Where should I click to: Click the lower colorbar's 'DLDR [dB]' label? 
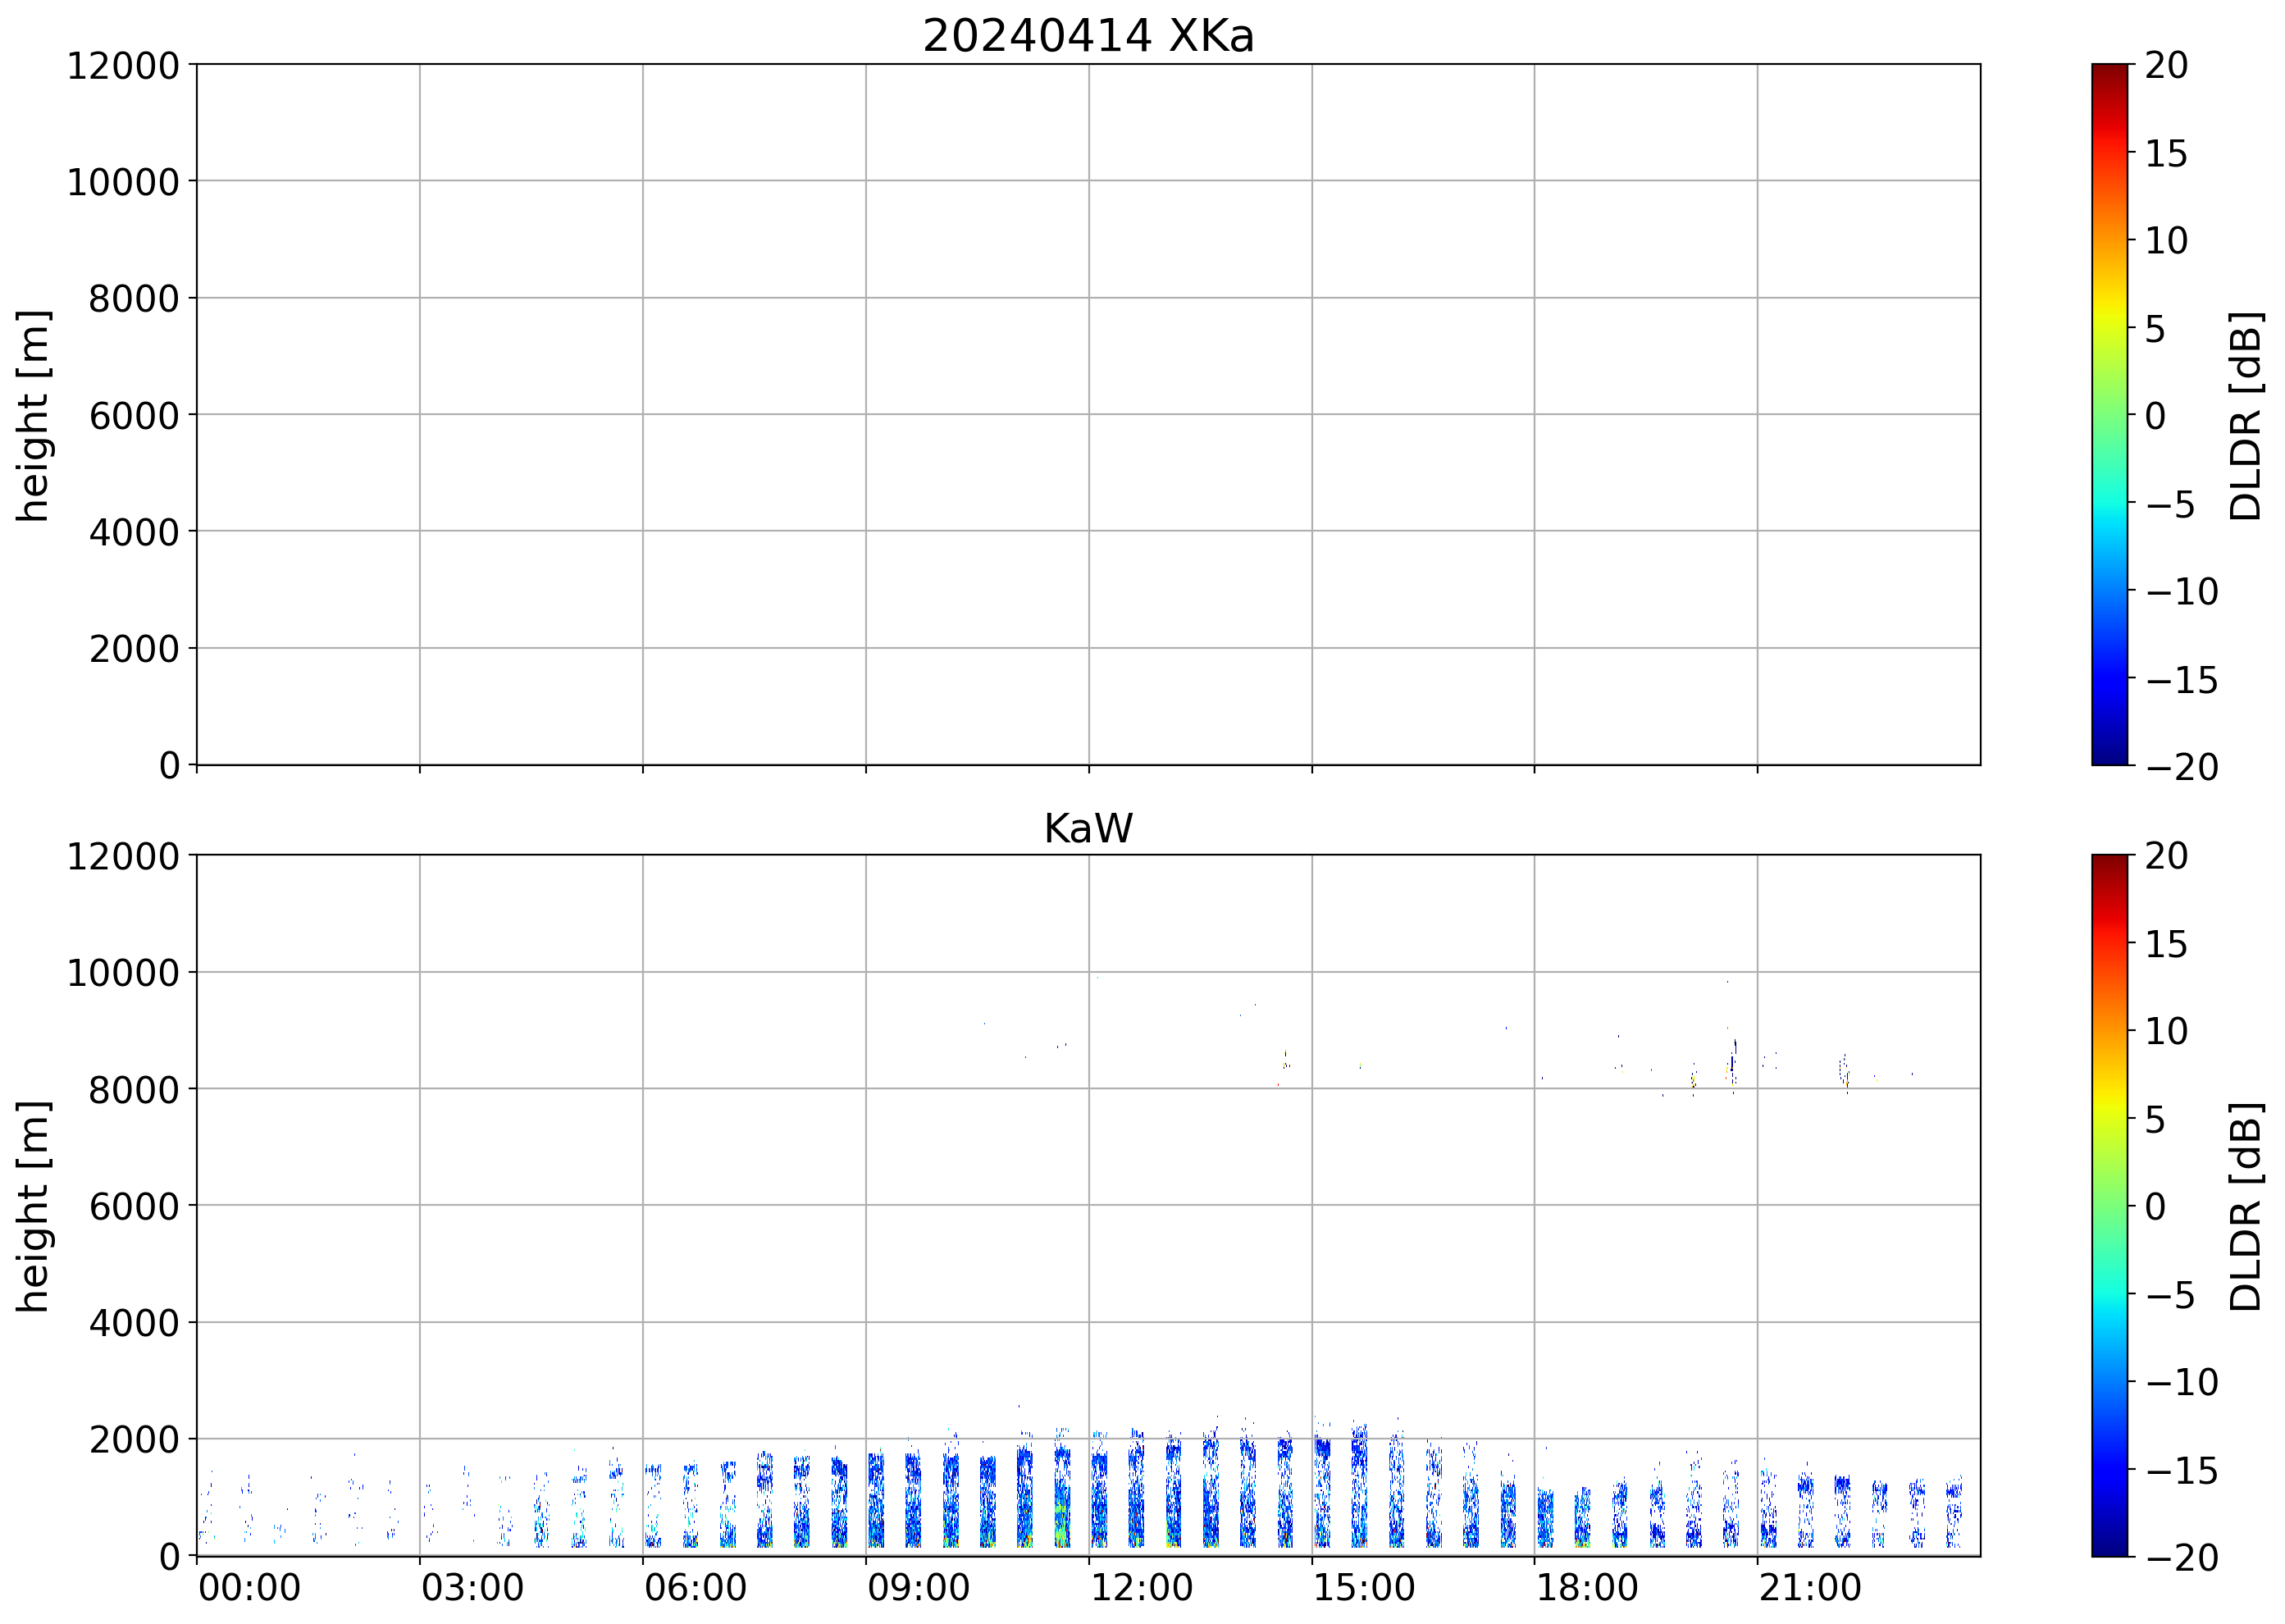tap(2245, 1206)
